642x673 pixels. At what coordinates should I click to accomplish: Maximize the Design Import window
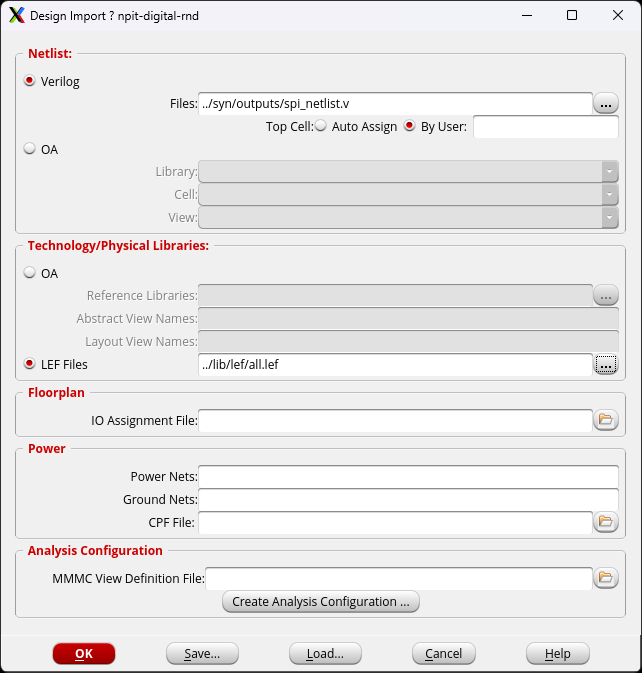pos(572,15)
